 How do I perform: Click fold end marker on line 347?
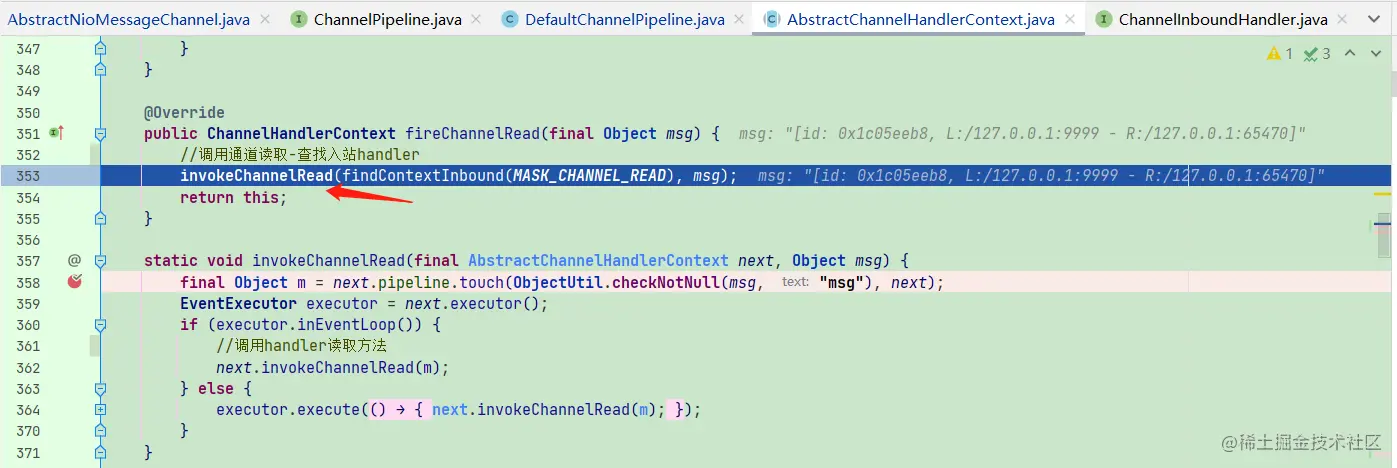point(100,48)
